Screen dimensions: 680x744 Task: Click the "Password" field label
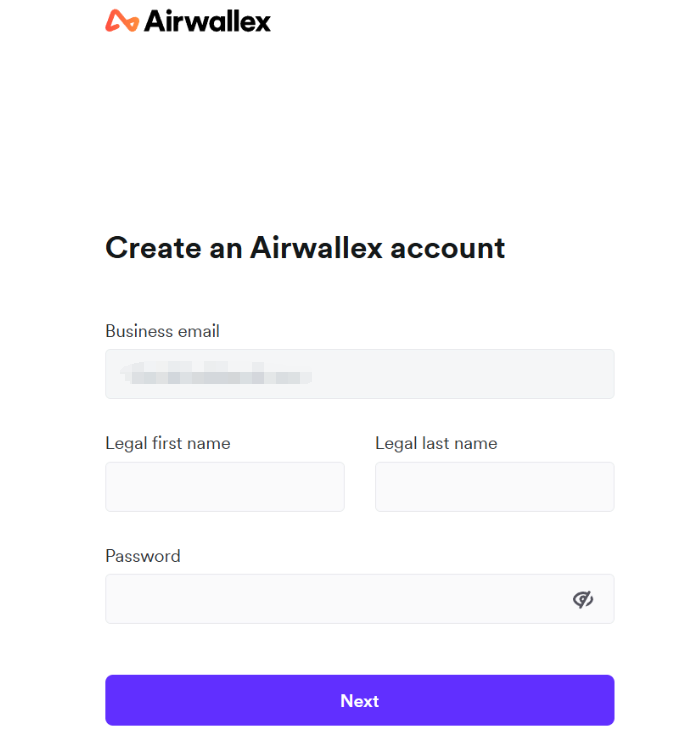pos(143,556)
